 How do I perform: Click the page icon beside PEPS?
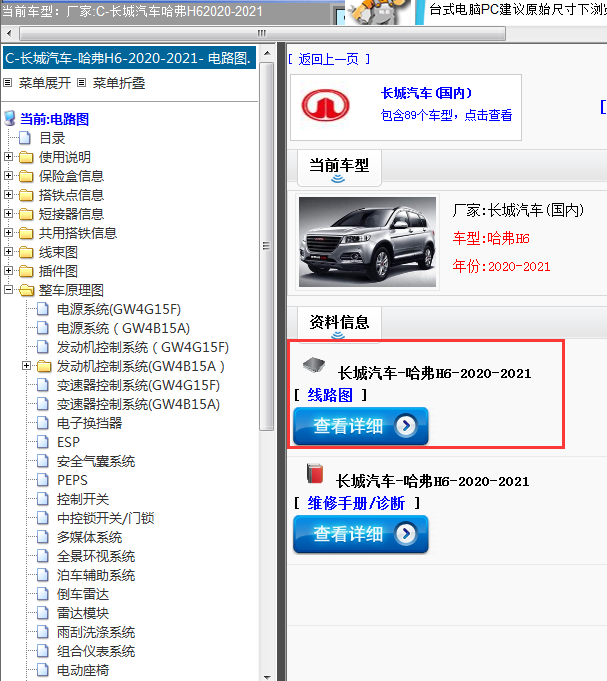click(43, 480)
